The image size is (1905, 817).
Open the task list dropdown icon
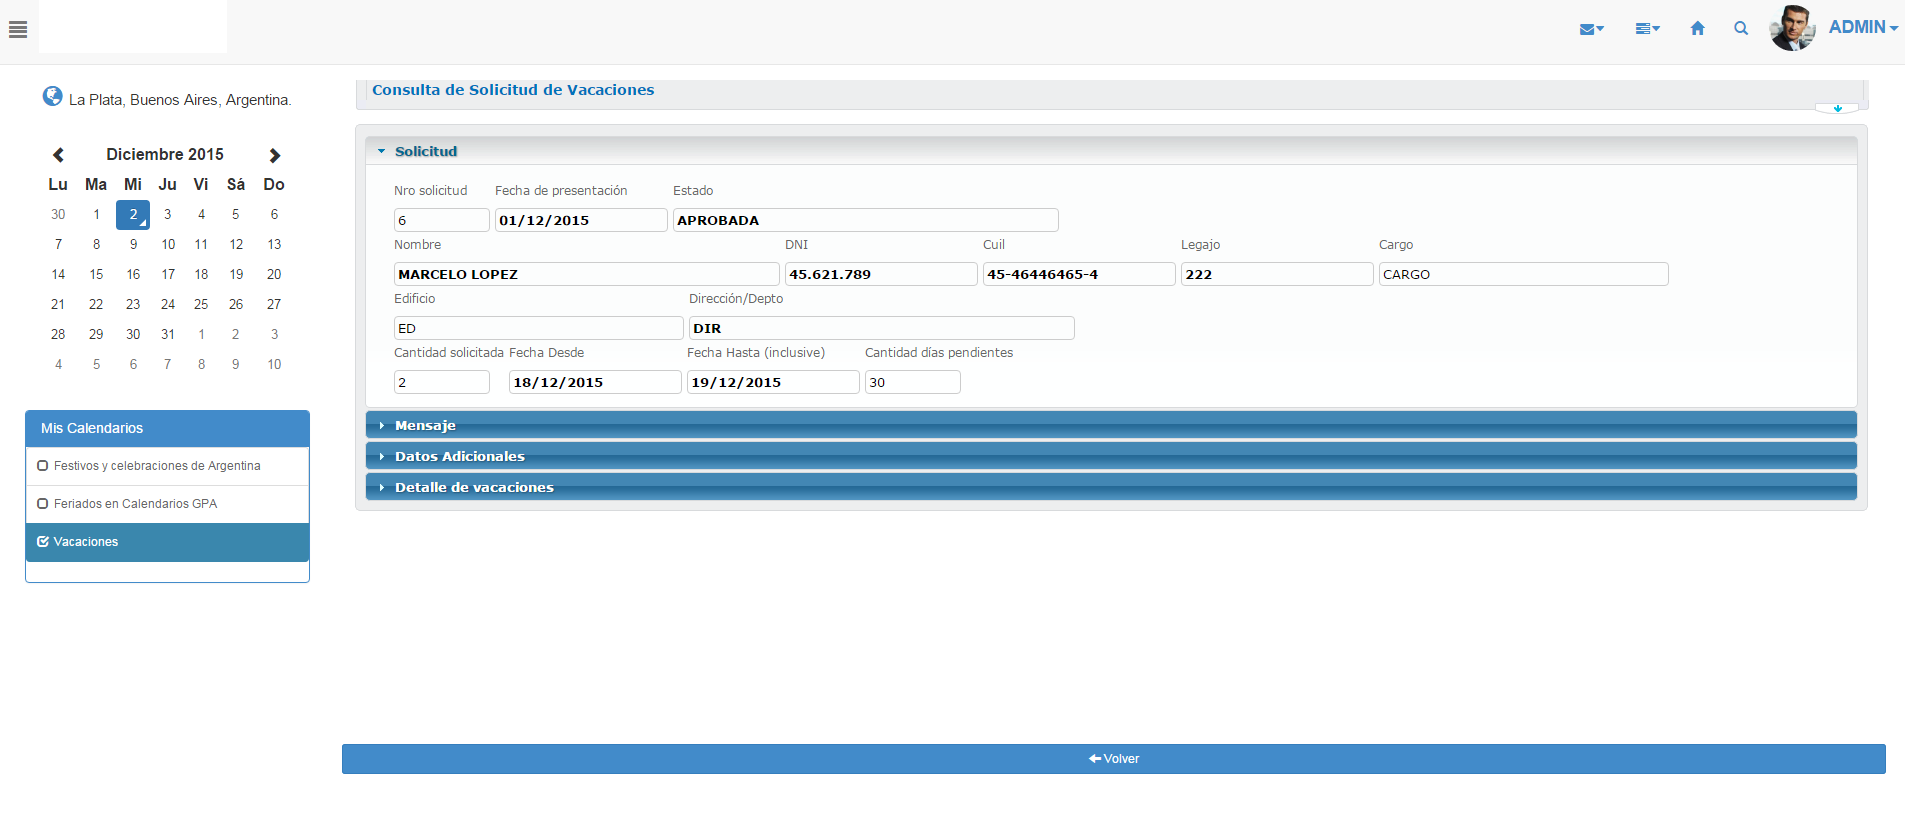pos(1647,29)
